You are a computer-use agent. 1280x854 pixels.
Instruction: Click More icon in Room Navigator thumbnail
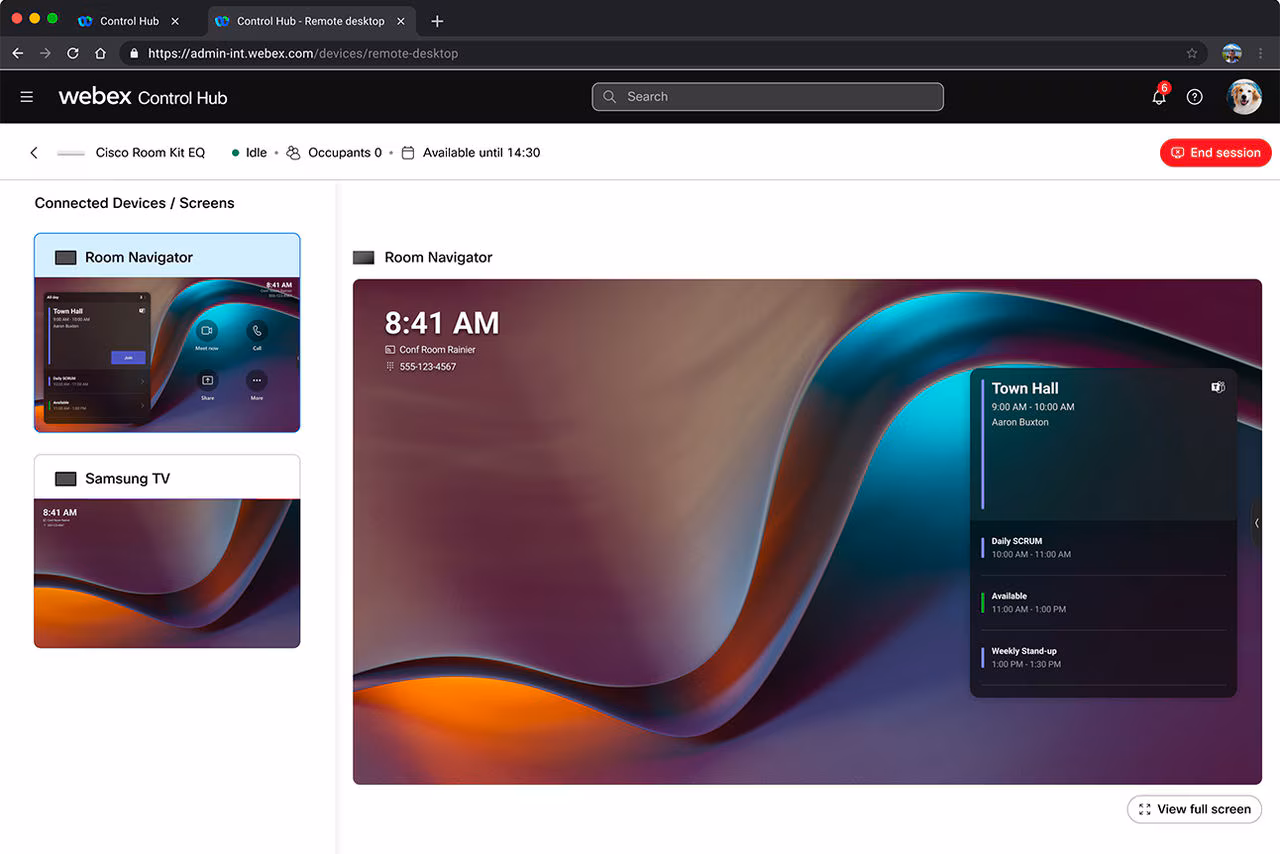pos(257,381)
